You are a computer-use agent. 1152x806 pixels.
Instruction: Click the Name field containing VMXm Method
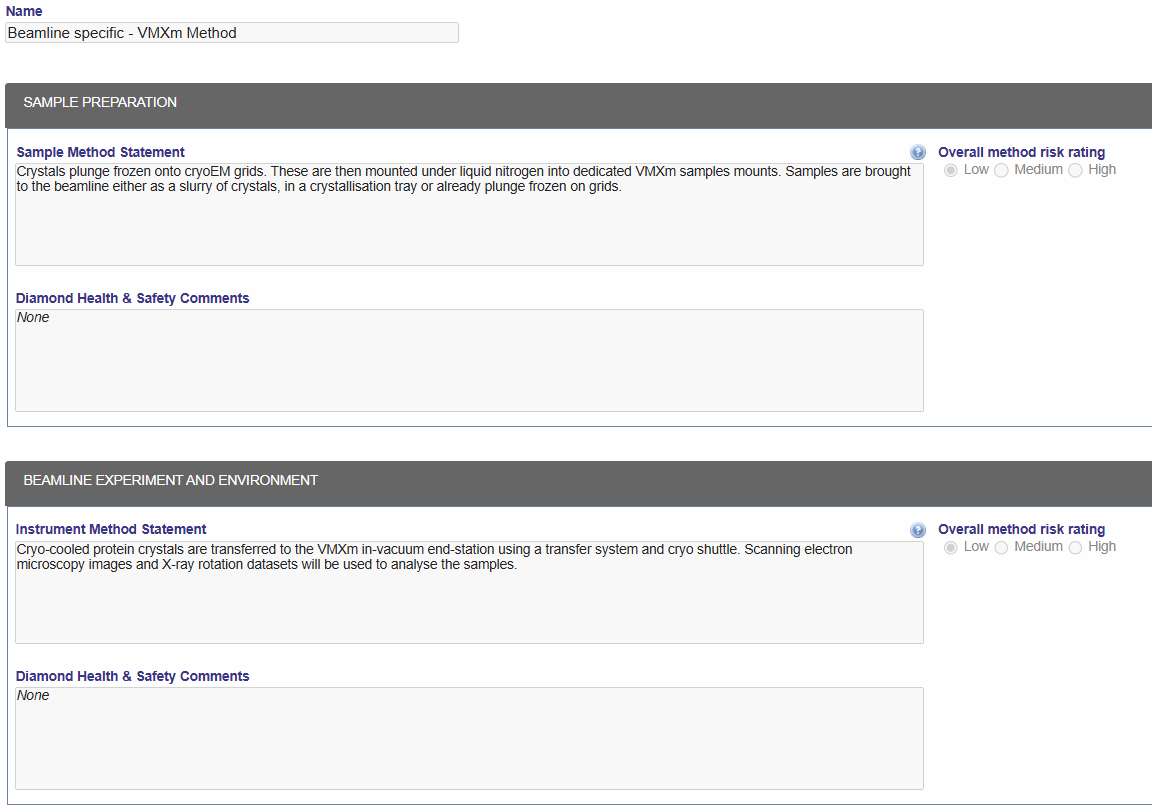(x=231, y=33)
